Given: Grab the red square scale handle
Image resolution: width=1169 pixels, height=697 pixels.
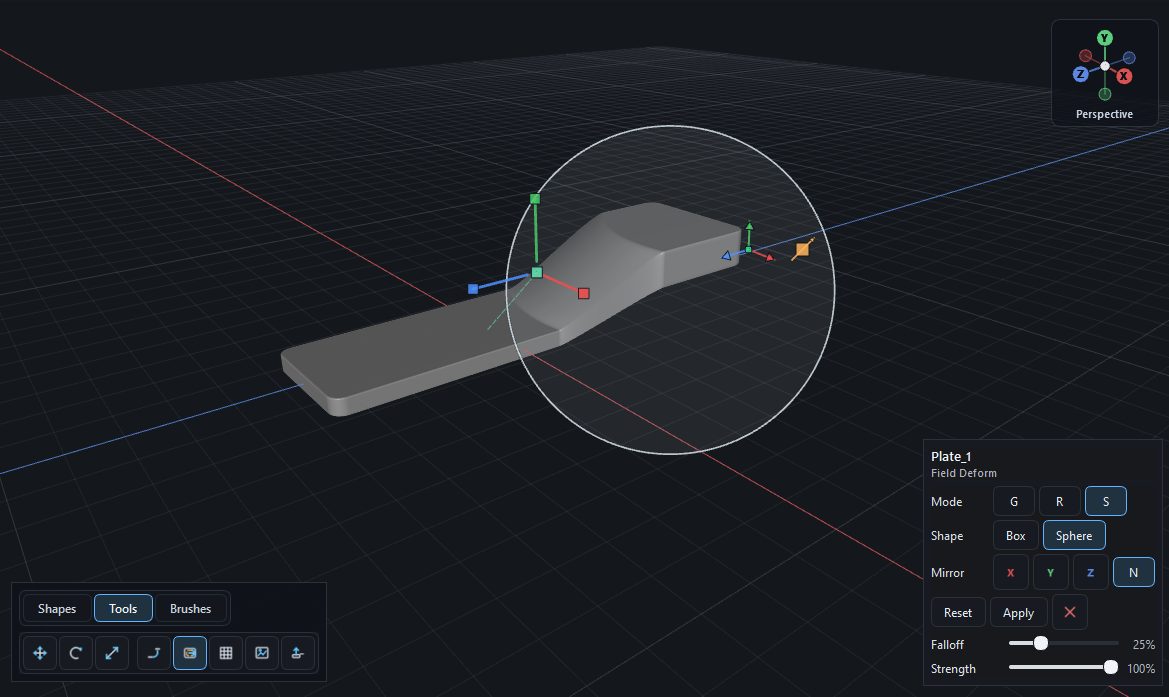Looking at the screenshot, I should pos(584,294).
